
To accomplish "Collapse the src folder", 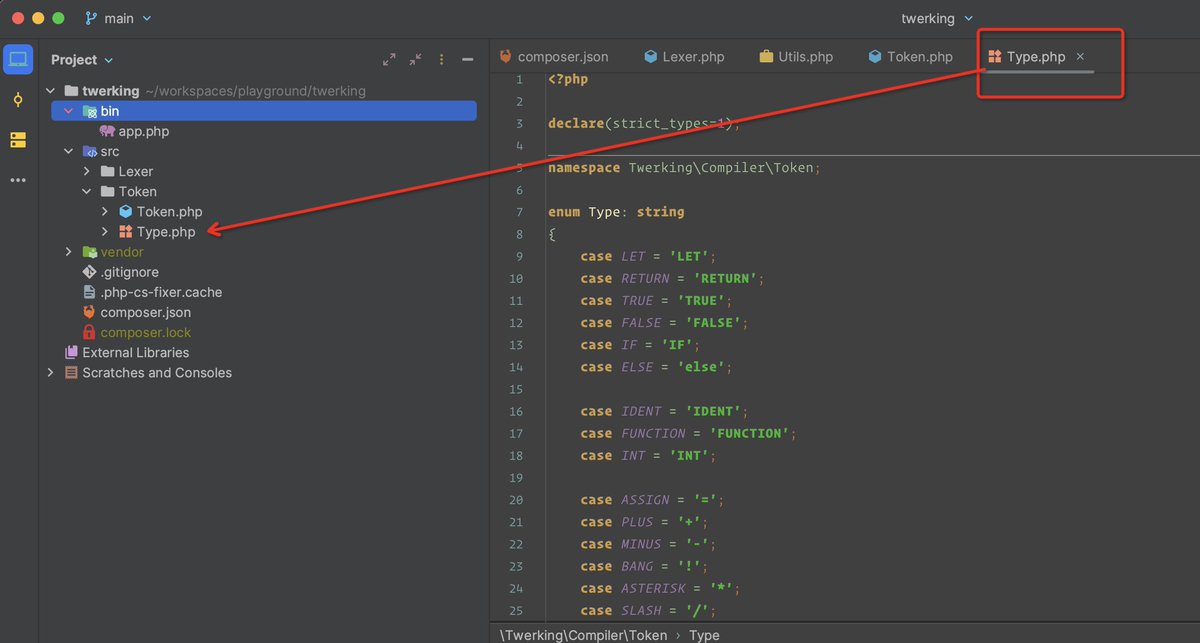I will click(x=69, y=151).
